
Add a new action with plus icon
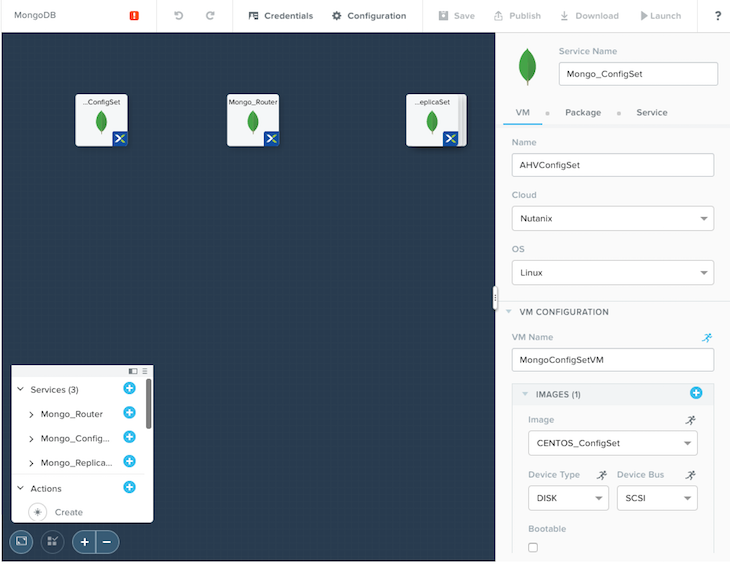pyautogui.click(x=129, y=487)
